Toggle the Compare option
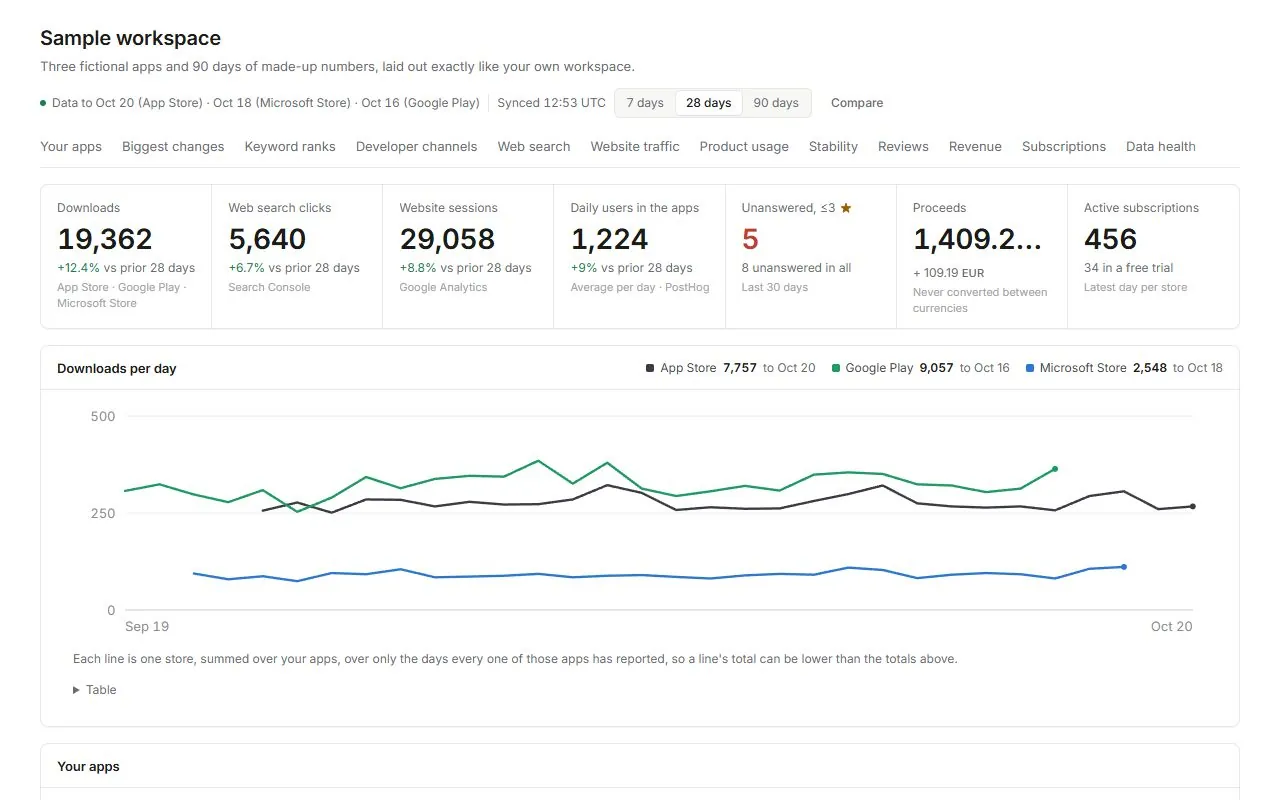 857,103
